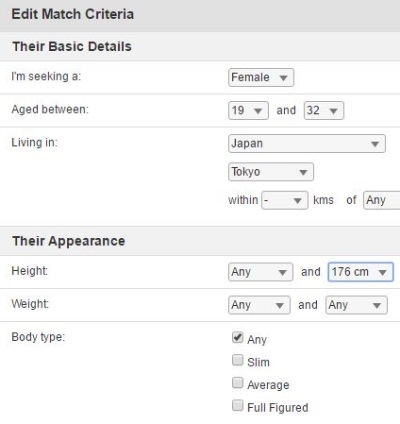
Task: Open the maximum Weight dropdown set to Any
Action: (356, 305)
